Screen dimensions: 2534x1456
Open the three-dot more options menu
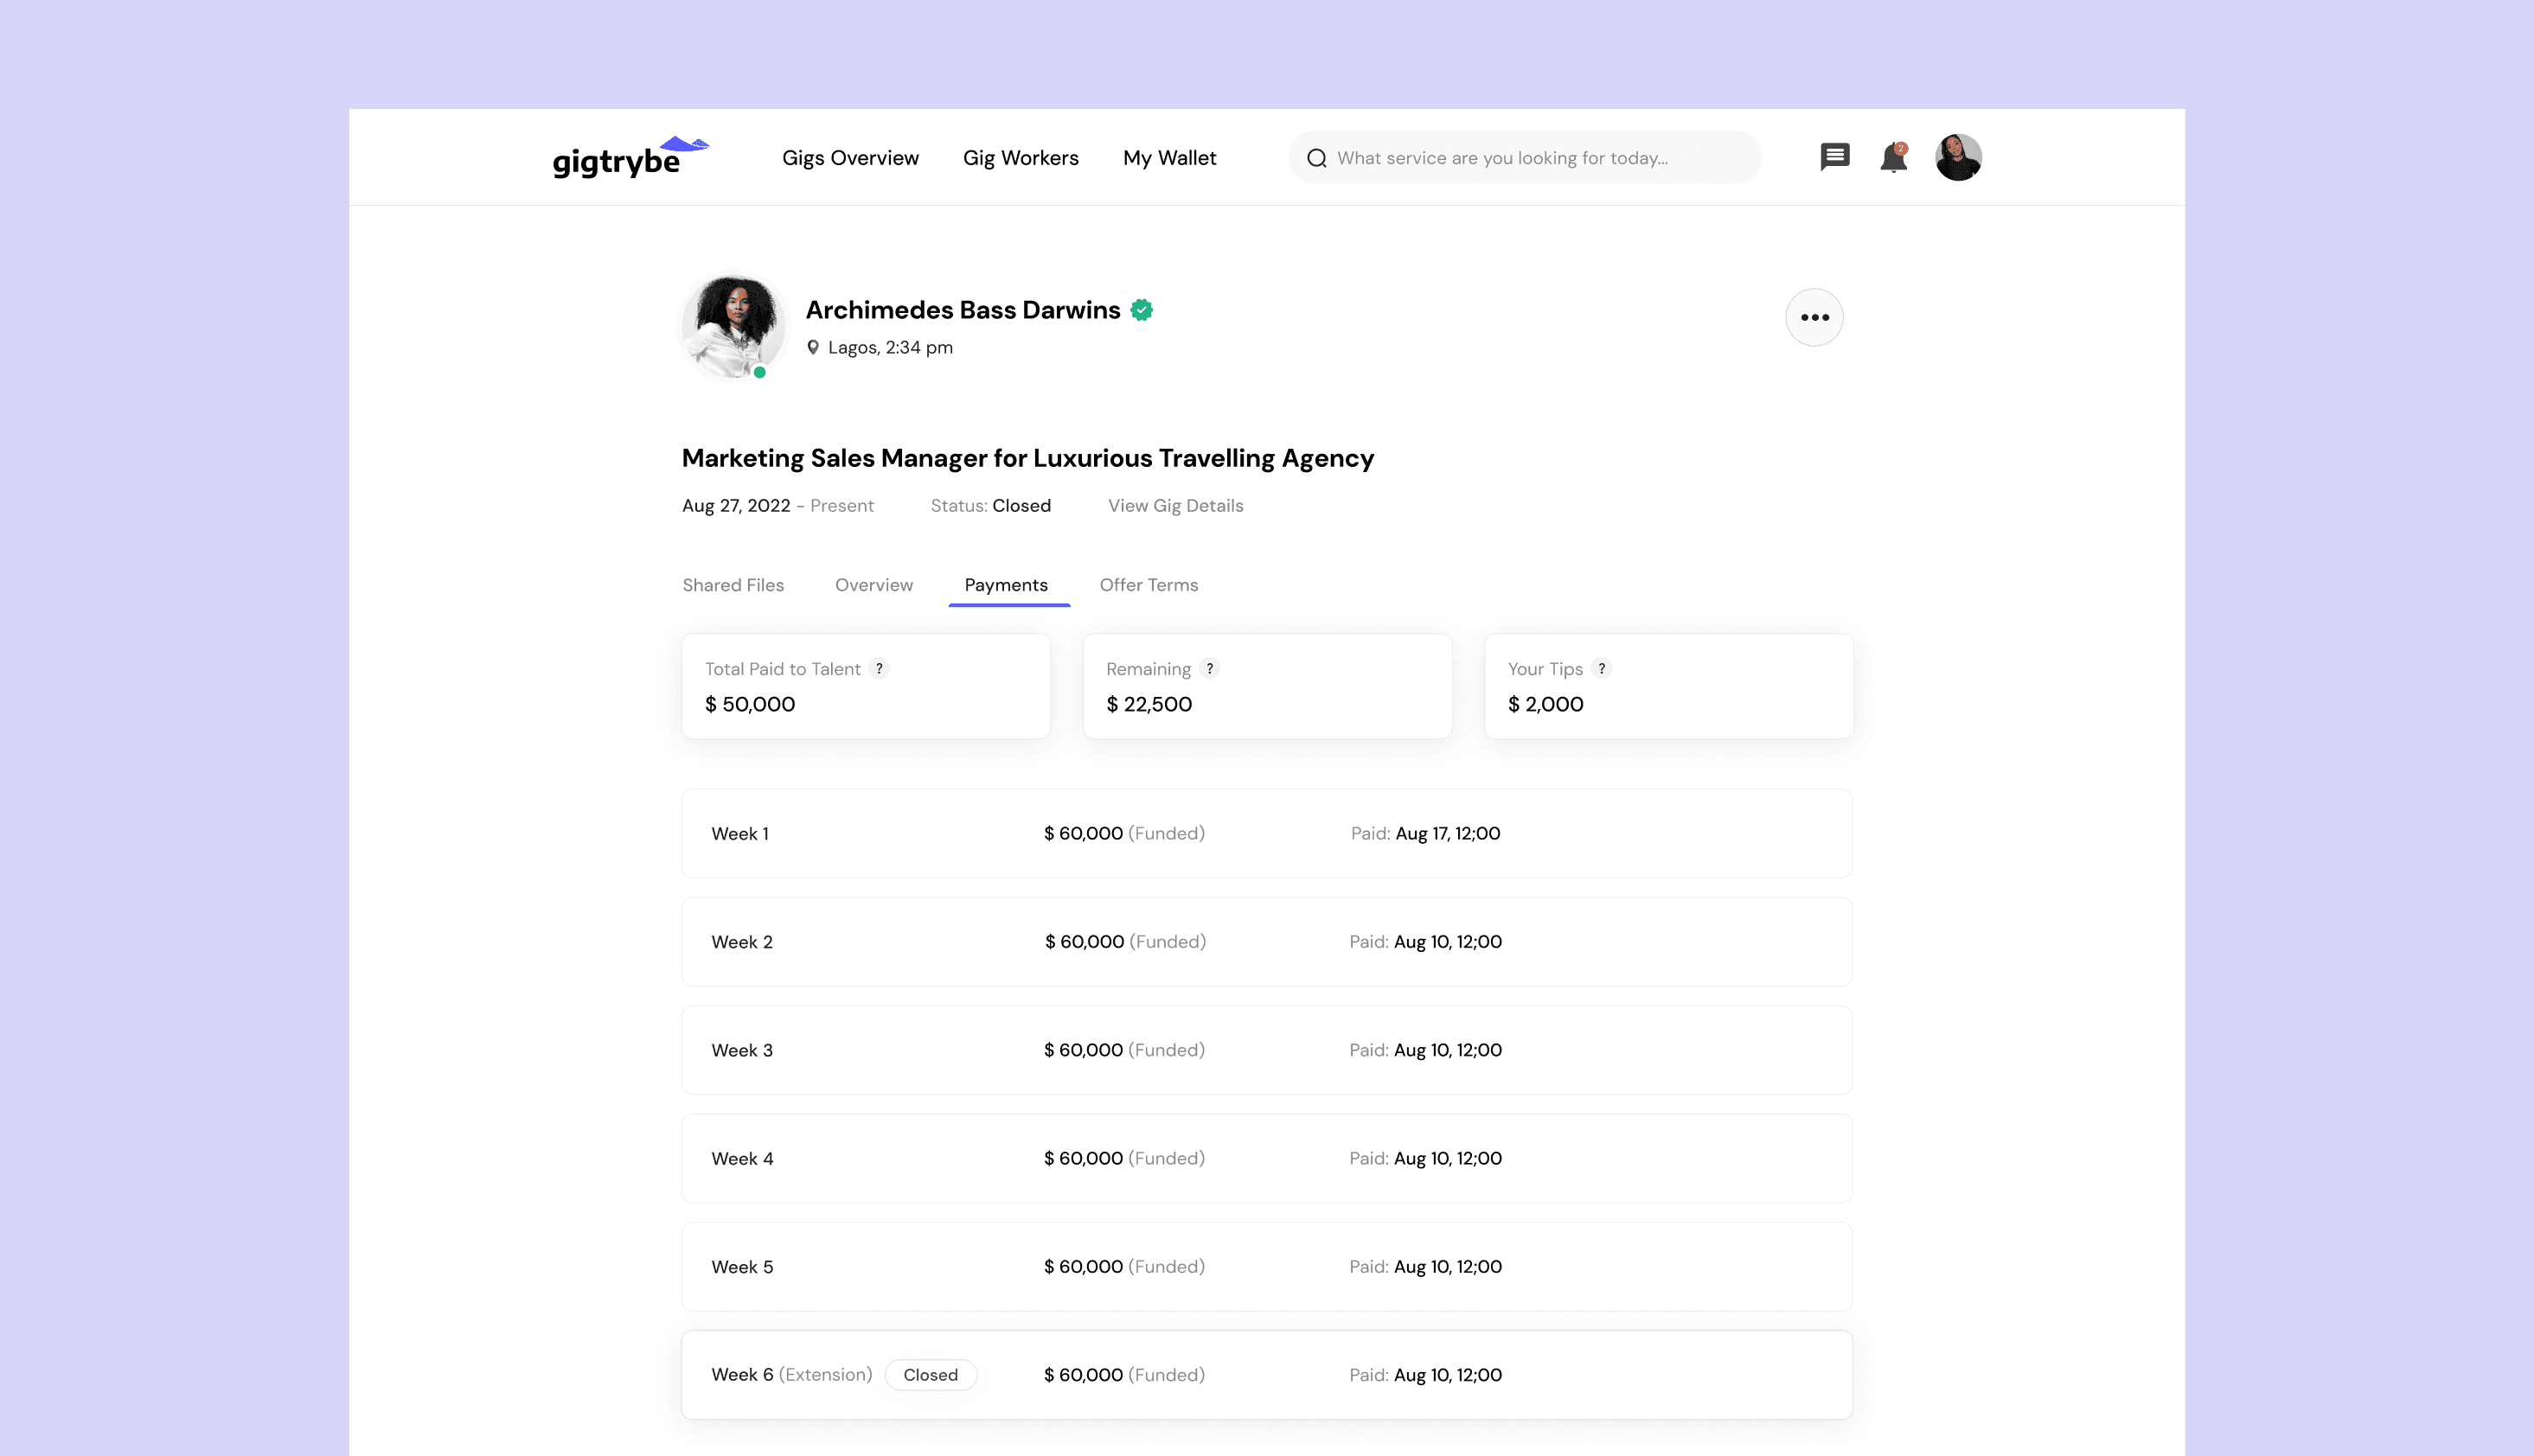[1814, 318]
